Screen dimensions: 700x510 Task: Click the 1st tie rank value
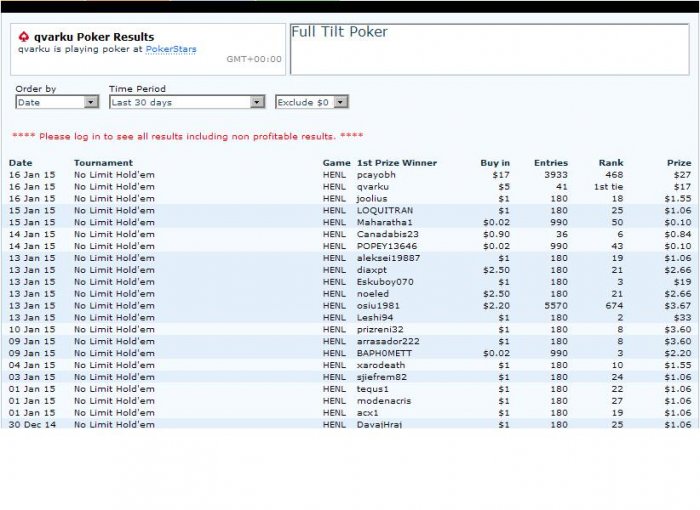click(608, 187)
